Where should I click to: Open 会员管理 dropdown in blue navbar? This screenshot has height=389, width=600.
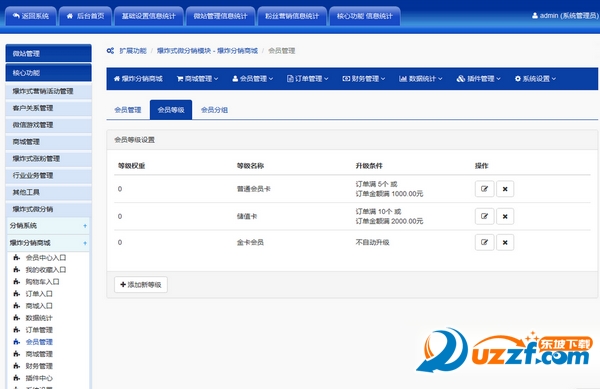[253, 79]
